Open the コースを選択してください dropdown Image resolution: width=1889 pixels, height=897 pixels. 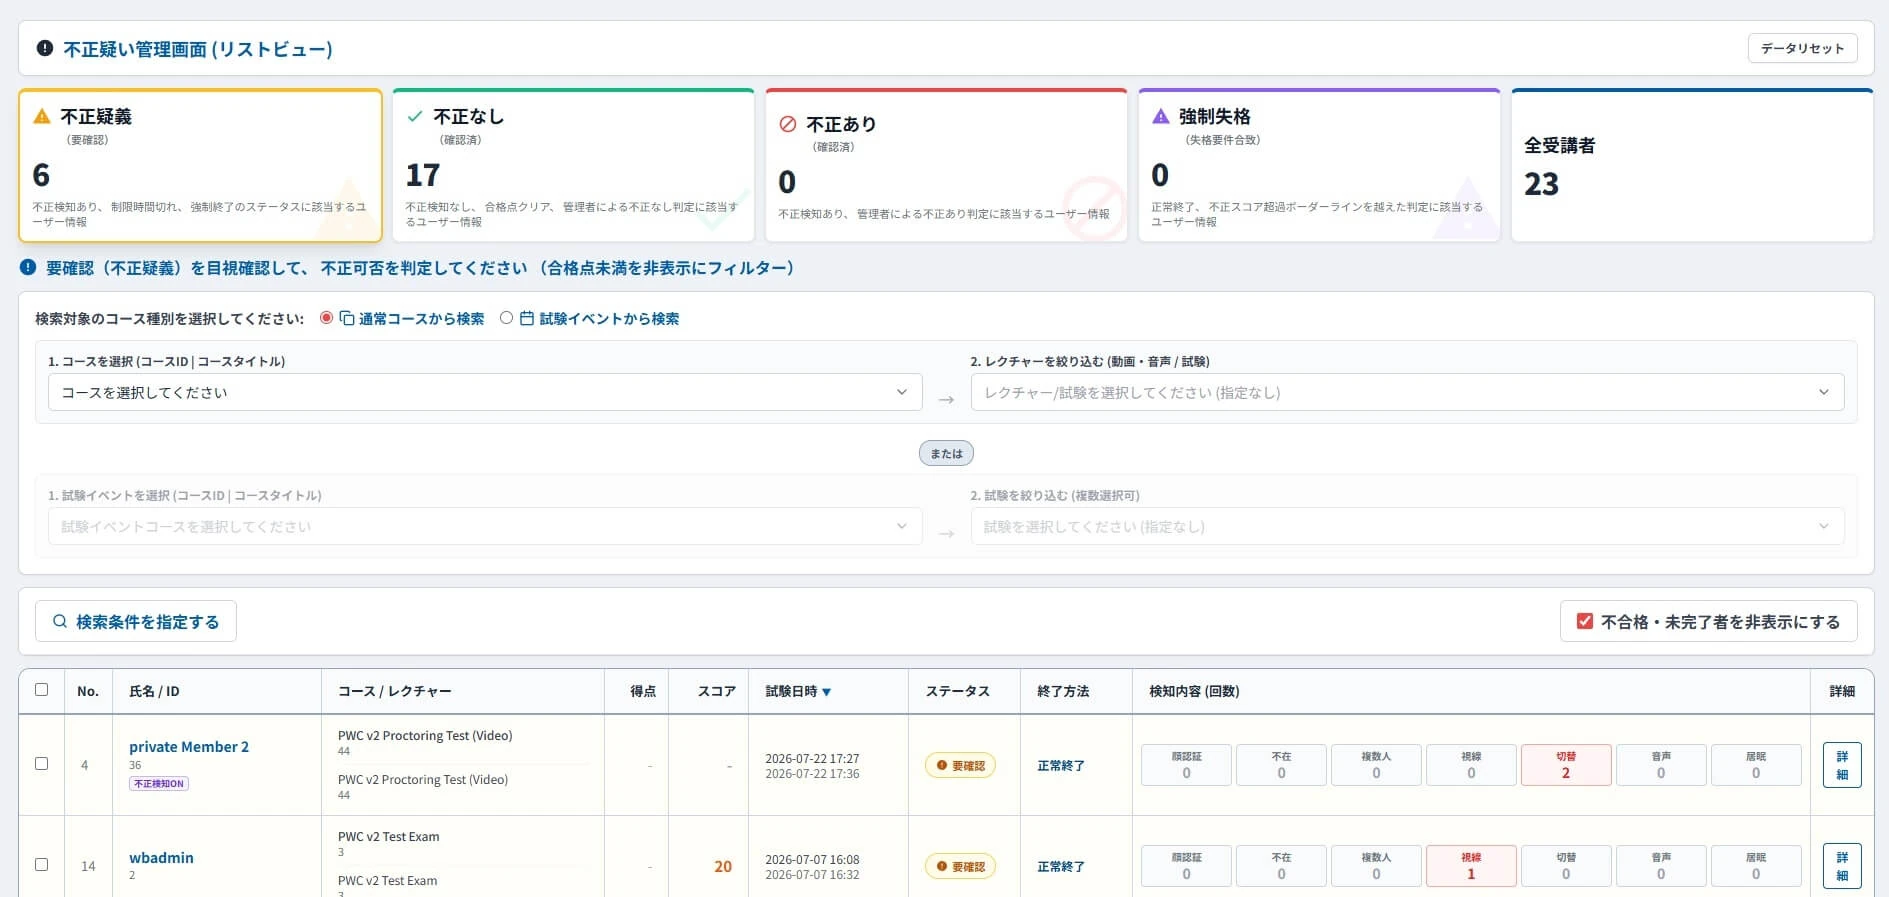485,392
